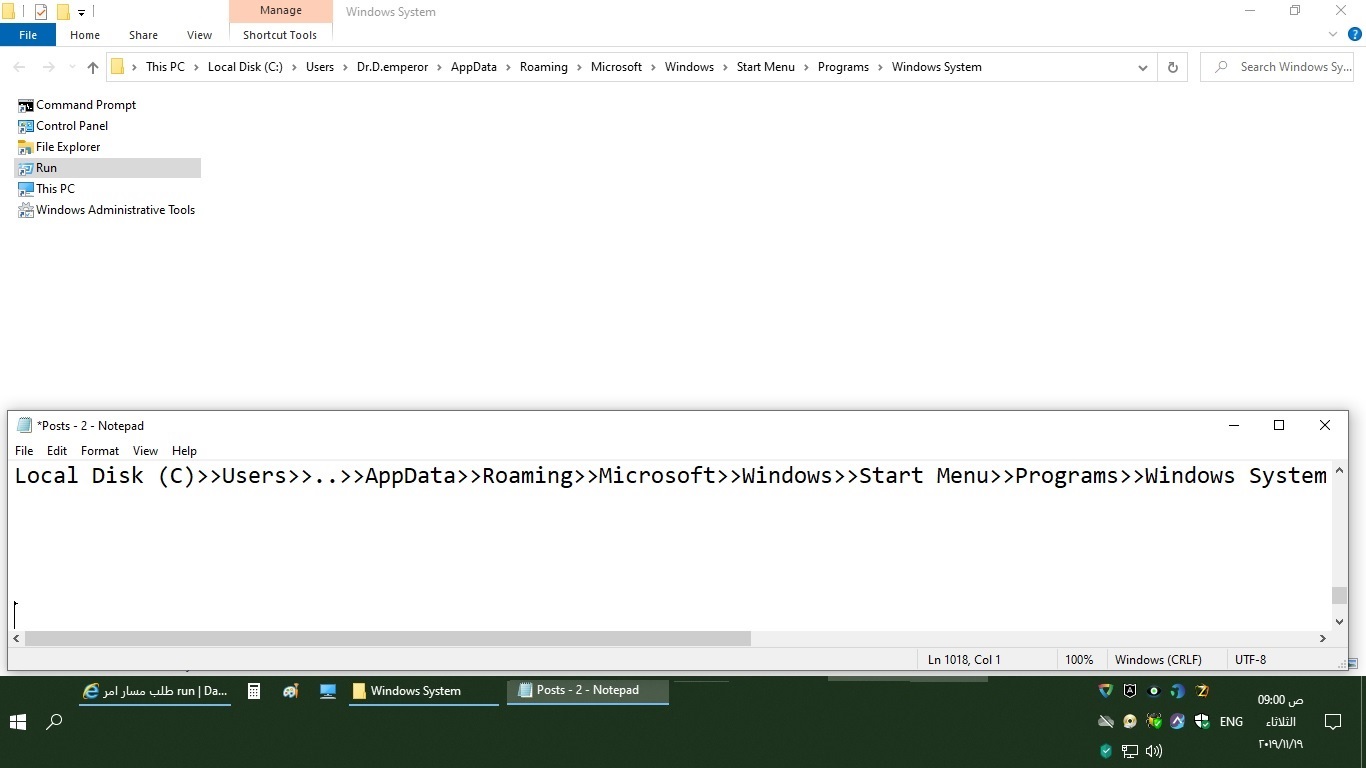Select the Windows Administrative Tools shortcut
The width and height of the screenshot is (1366, 768).
(x=106, y=210)
